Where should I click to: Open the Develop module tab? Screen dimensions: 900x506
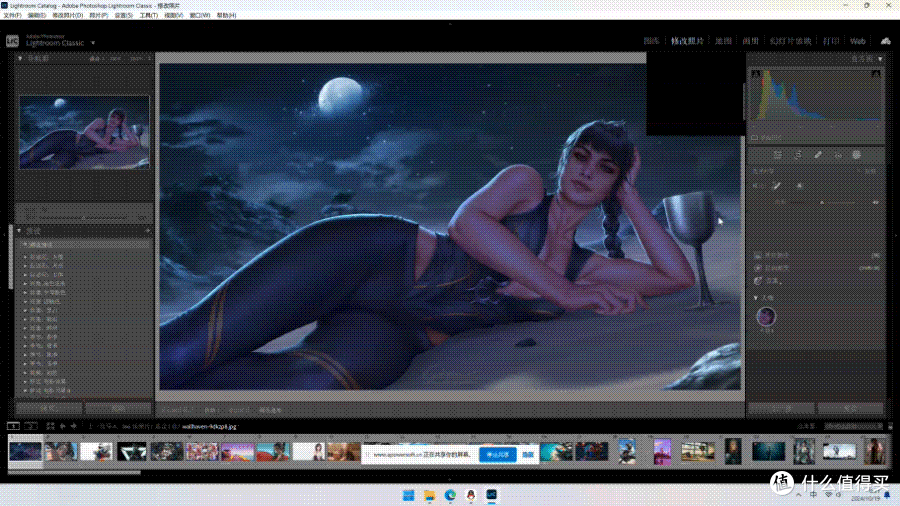point(687,41)
